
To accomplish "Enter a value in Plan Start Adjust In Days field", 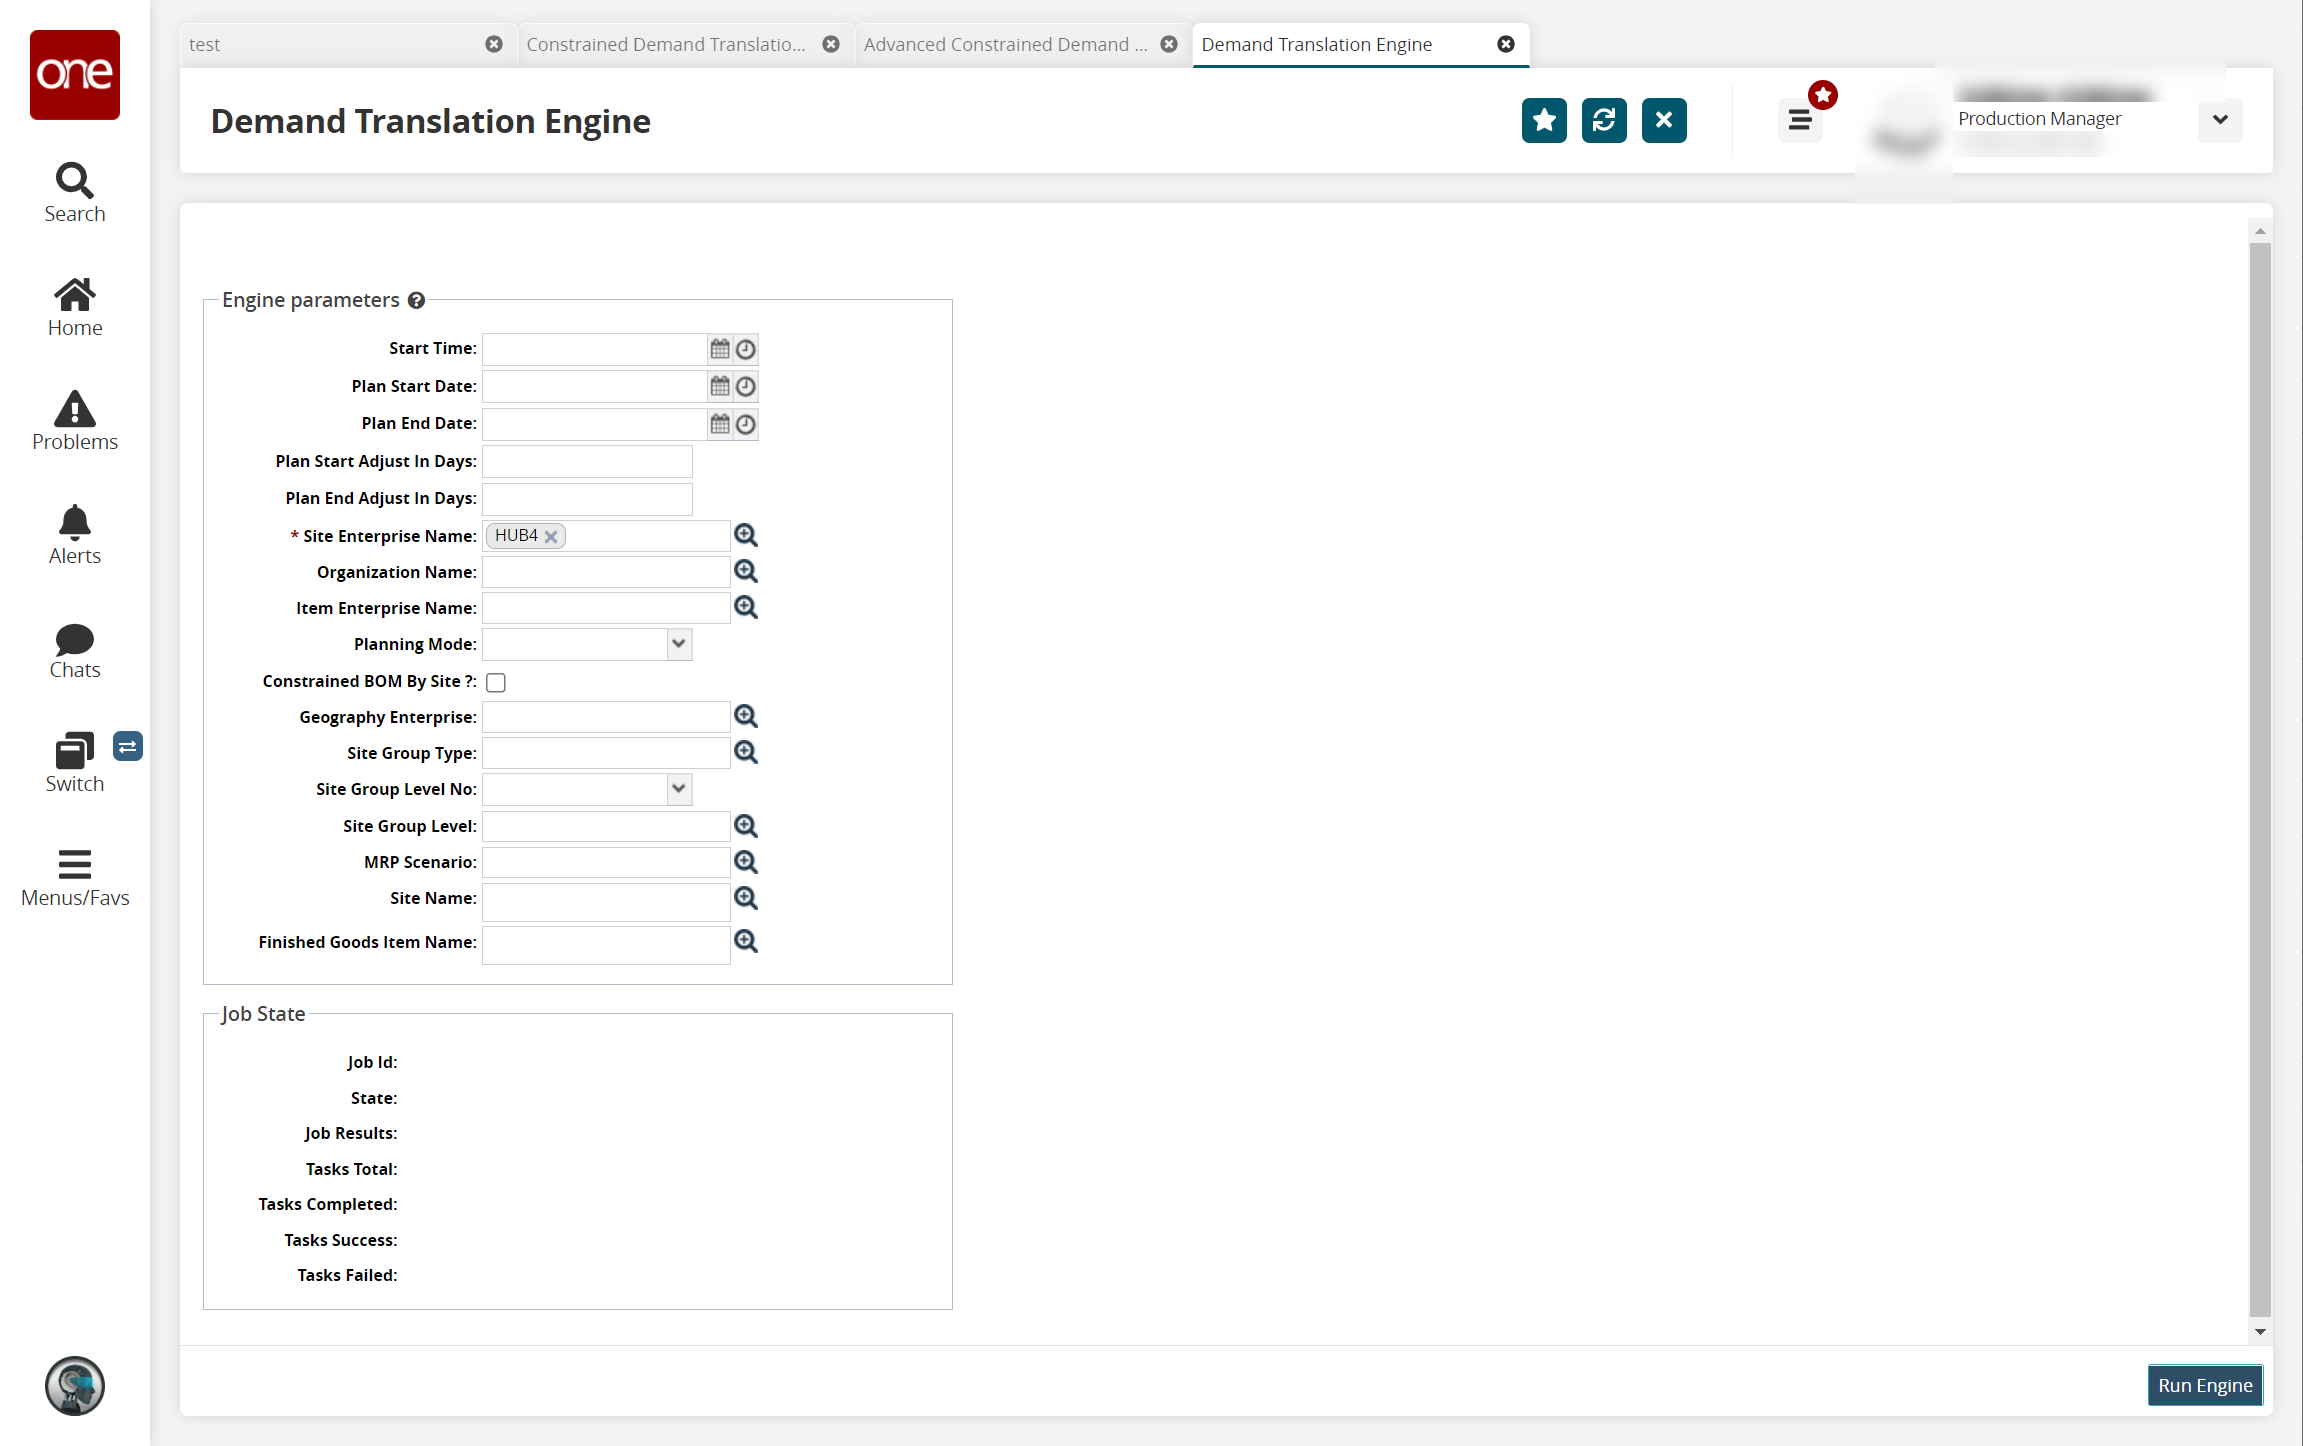I will 588,461.
